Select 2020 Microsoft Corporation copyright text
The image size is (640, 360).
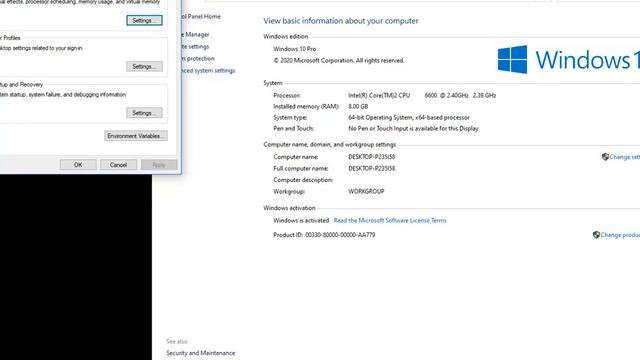point(339,60)
